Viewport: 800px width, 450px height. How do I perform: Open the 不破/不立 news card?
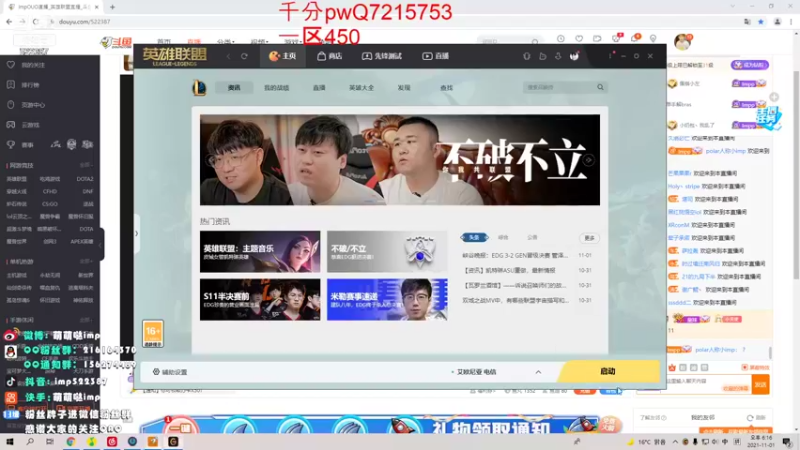[387, 251]
